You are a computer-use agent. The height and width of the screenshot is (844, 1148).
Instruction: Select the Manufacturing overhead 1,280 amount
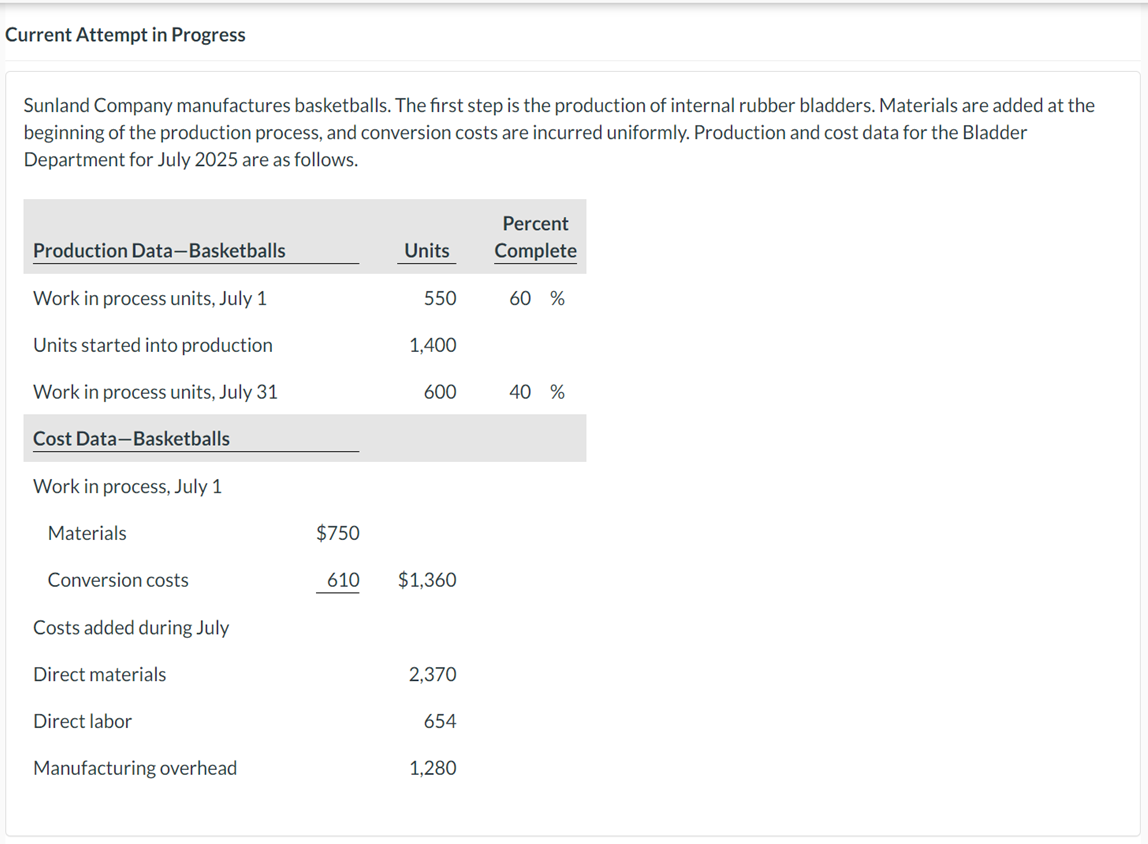point(433,769)
